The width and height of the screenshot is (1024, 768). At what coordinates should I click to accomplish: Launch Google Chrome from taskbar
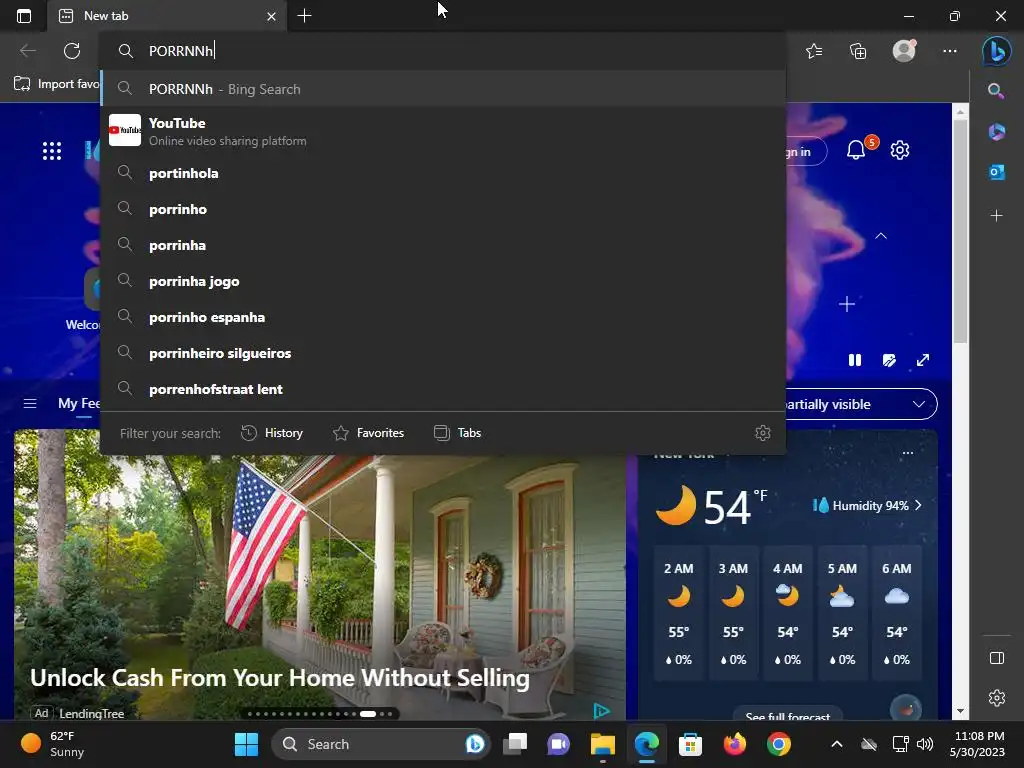pos(778,744)
